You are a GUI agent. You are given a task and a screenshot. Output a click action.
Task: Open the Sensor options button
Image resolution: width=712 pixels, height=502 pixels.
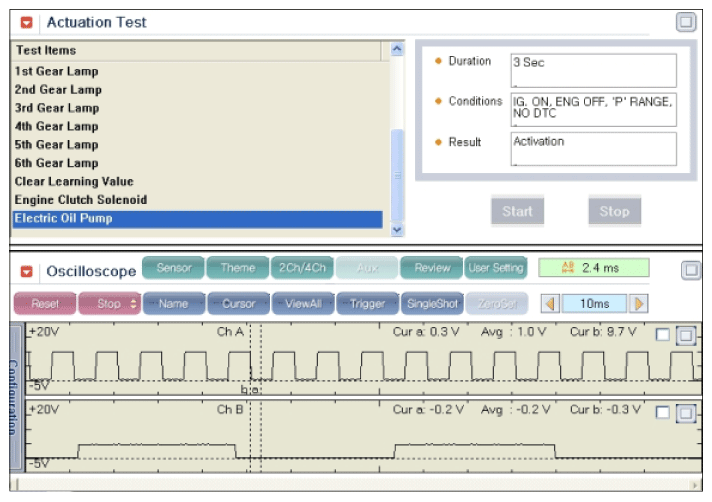click(x=174, y=268)
